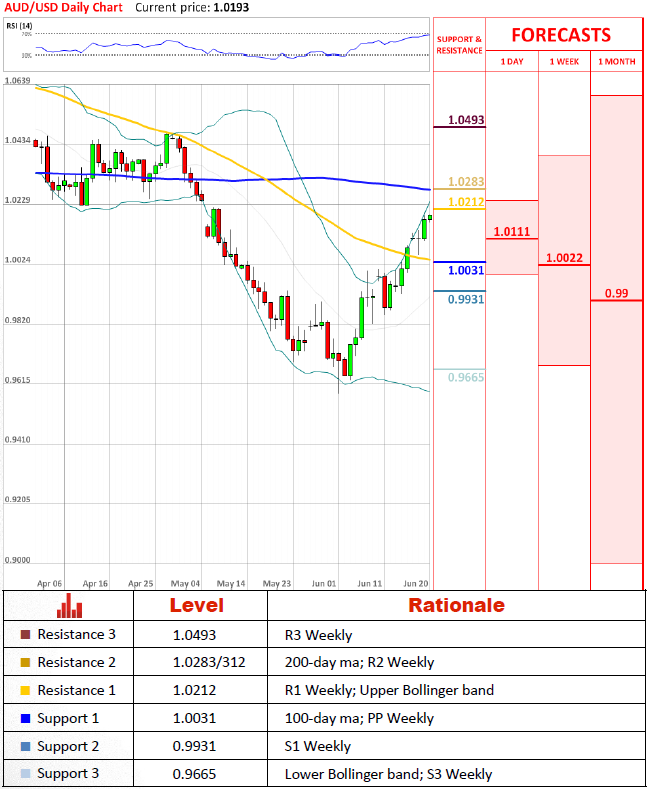647x789 pixels.
Task: Click the SUPPORT & RESISTANCE header
Action: tap(459, 45)
